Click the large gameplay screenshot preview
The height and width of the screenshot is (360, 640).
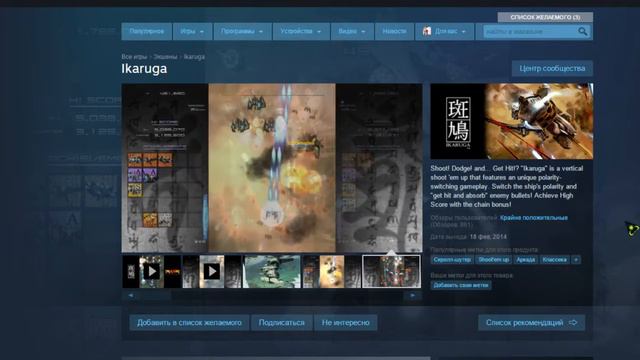(x=272, y=168)
